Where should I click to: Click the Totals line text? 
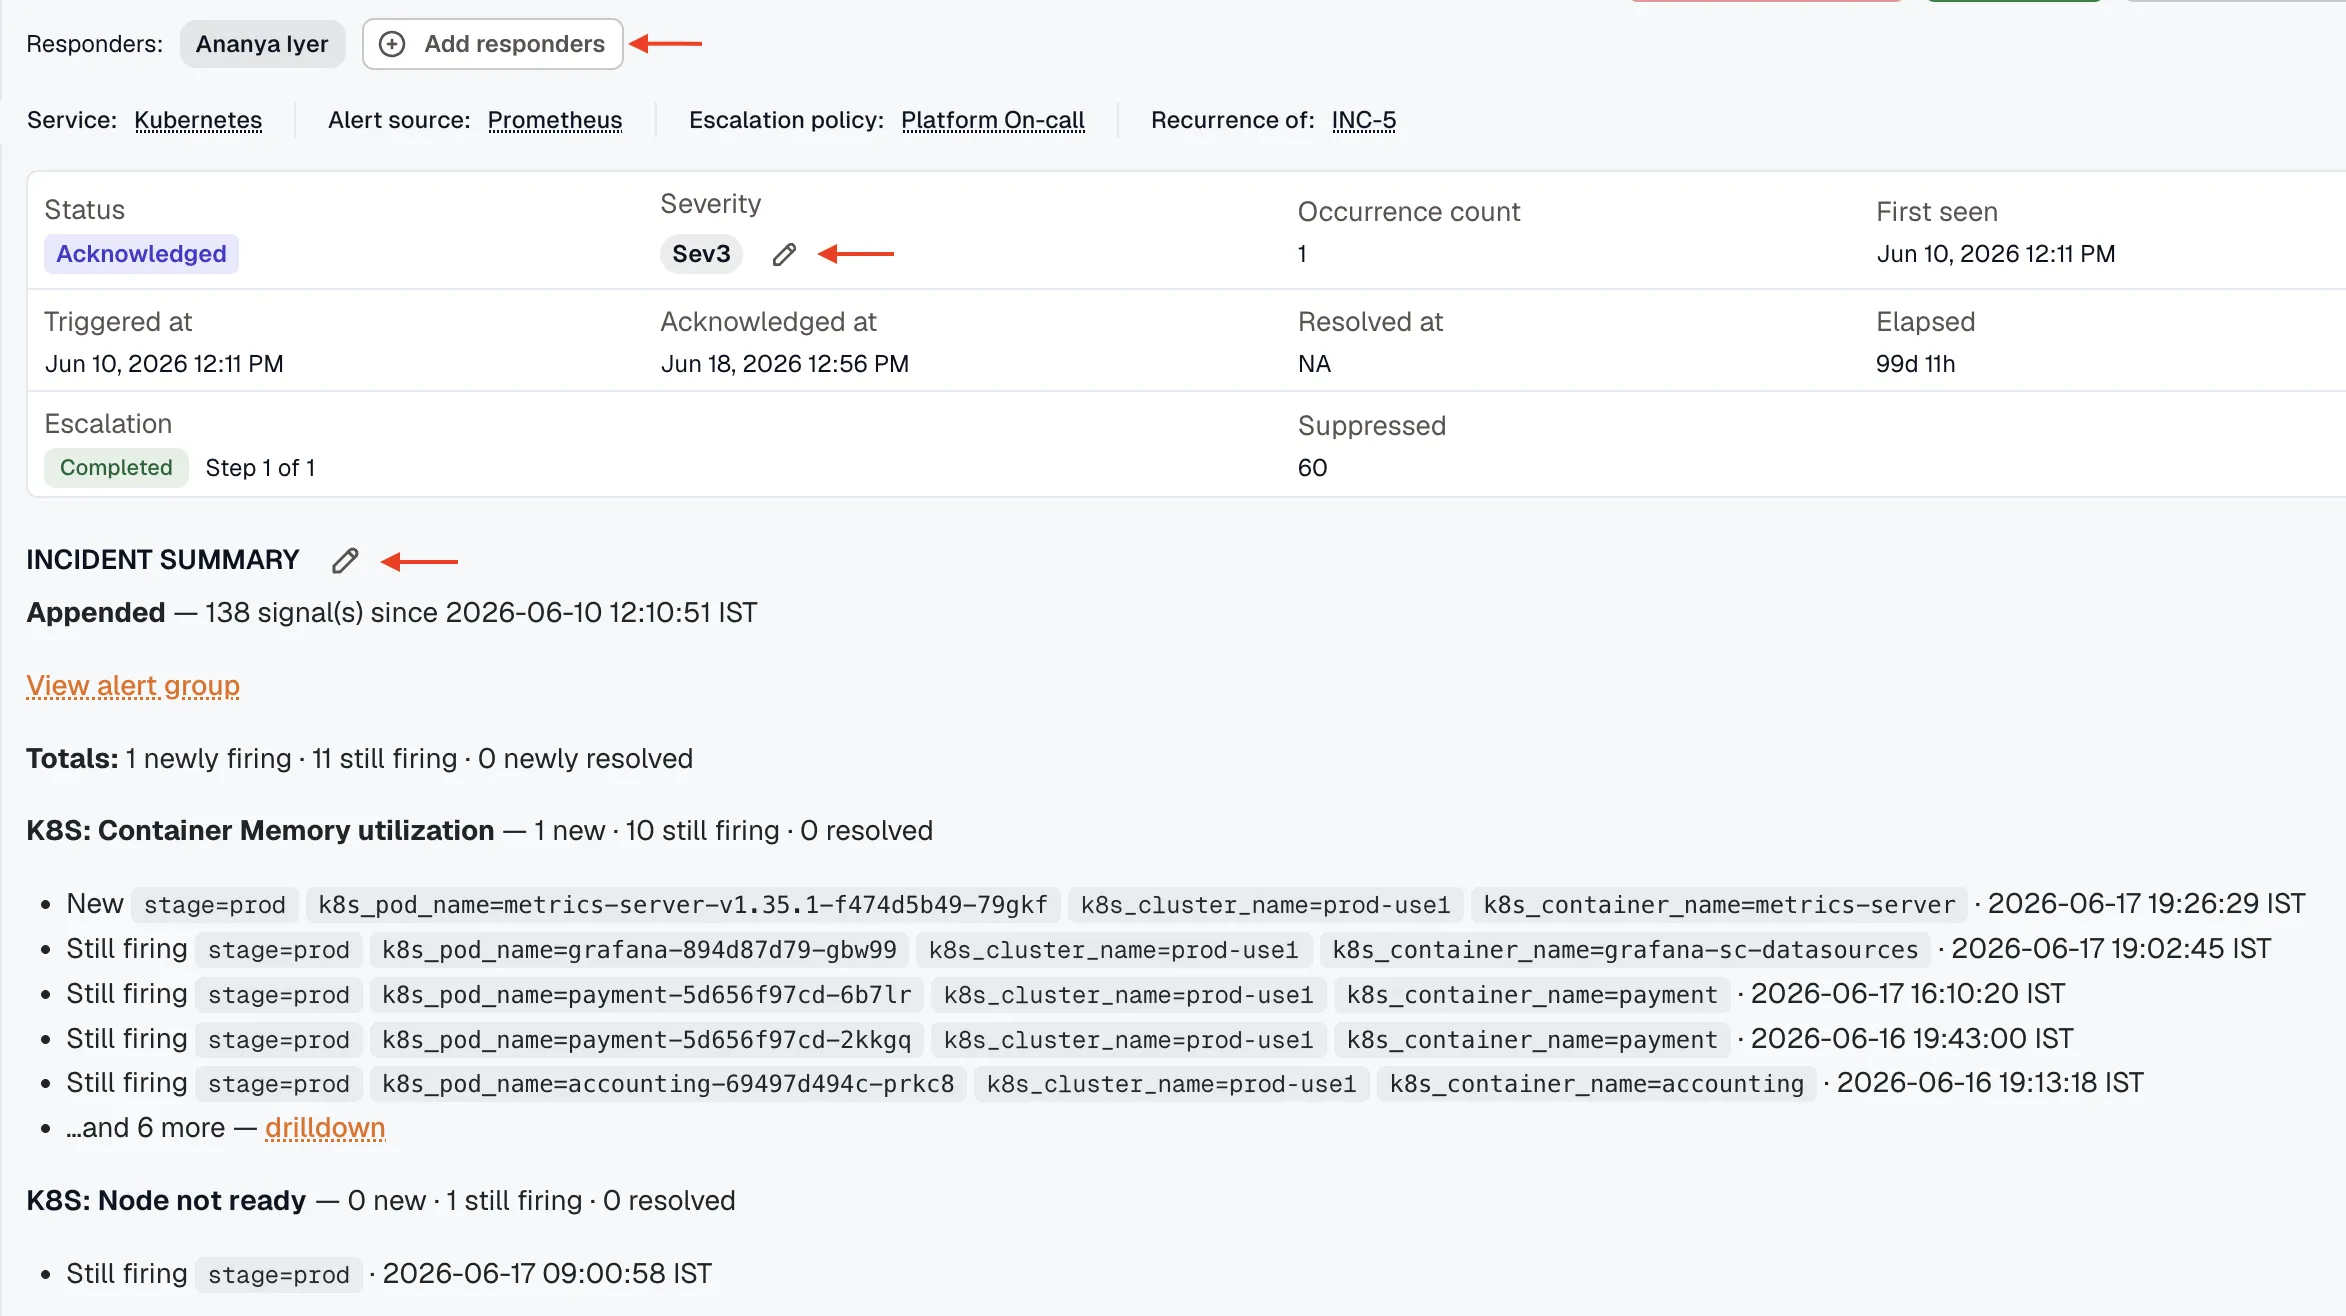pyautogui.click(x=359, y=759)
